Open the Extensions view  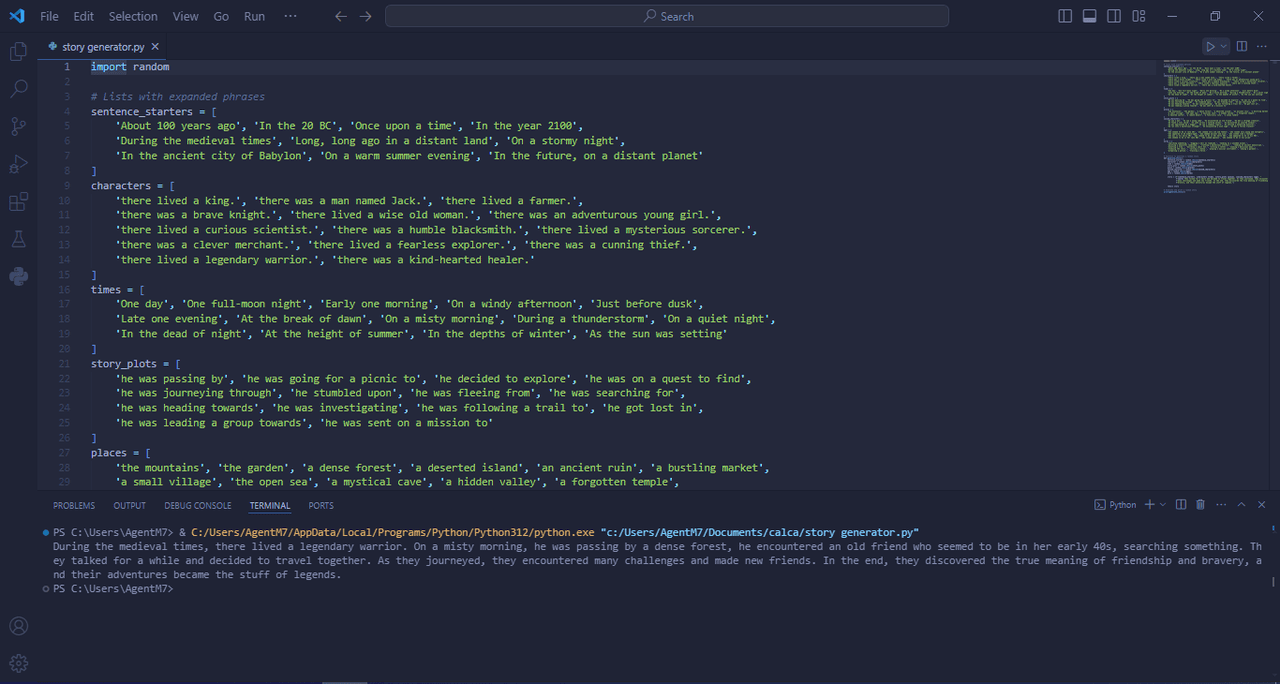(18, 202)
